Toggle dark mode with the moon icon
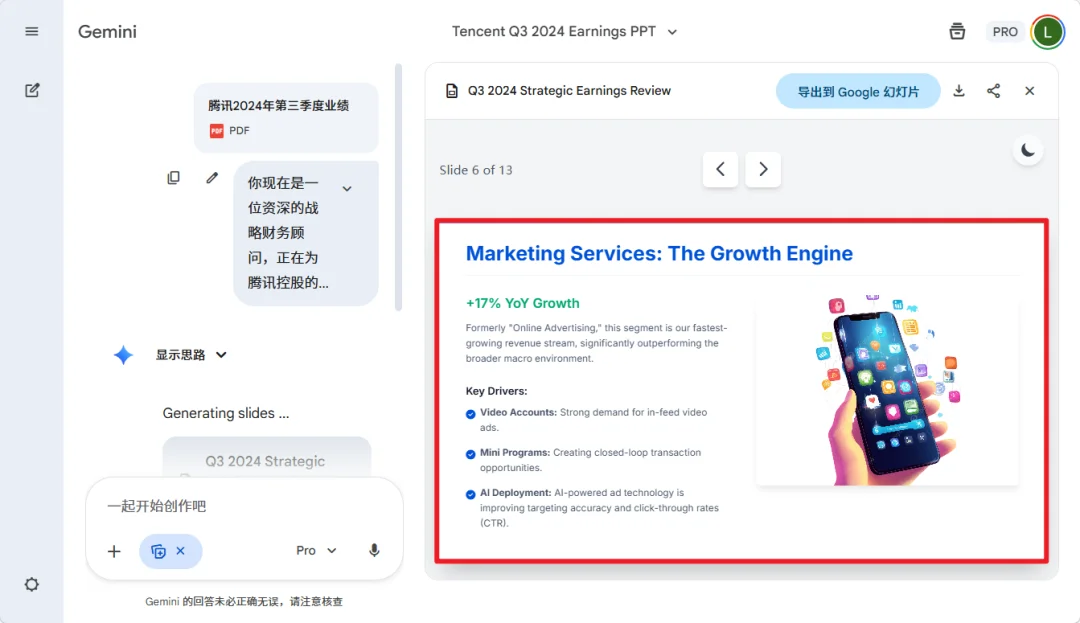Screen dimensions: 1080x623 click(x=1028, y=149)
